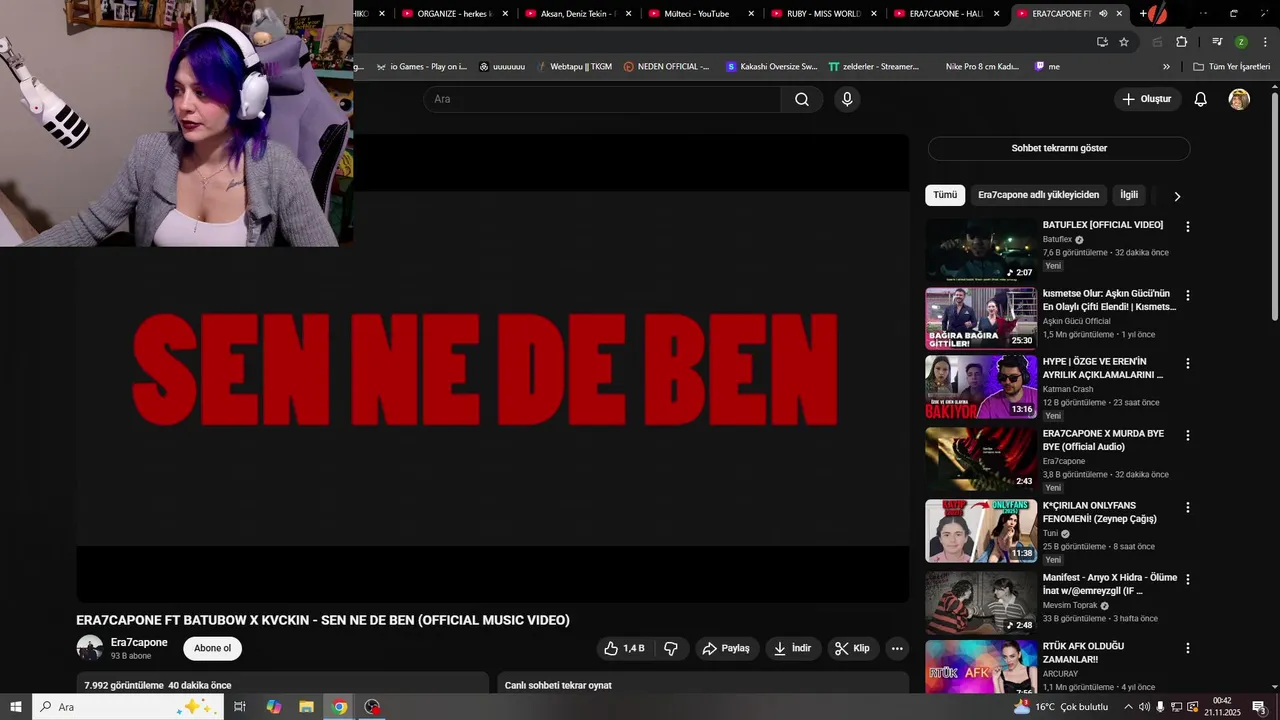Show more bookmarks with double chevron
1280x720 pixels.
coord(1166,67)
